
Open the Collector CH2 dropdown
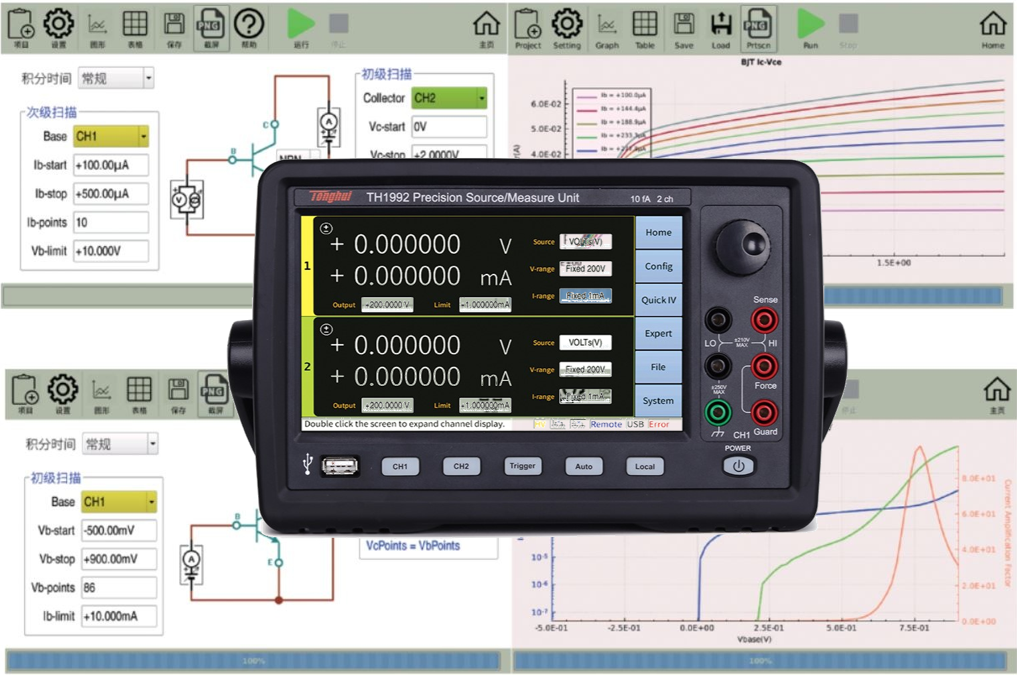point(449,98)
